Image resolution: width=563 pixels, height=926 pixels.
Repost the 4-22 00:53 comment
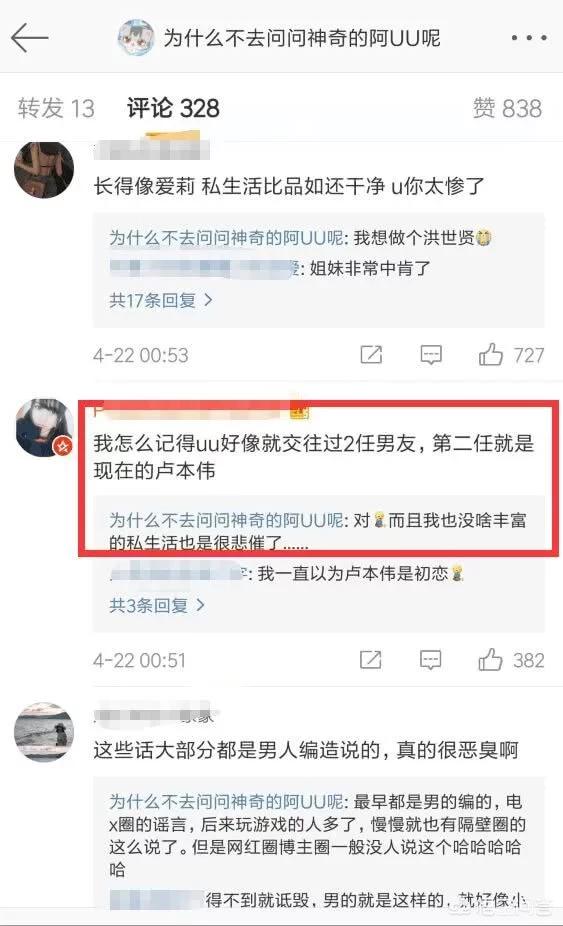click(372, 355)
